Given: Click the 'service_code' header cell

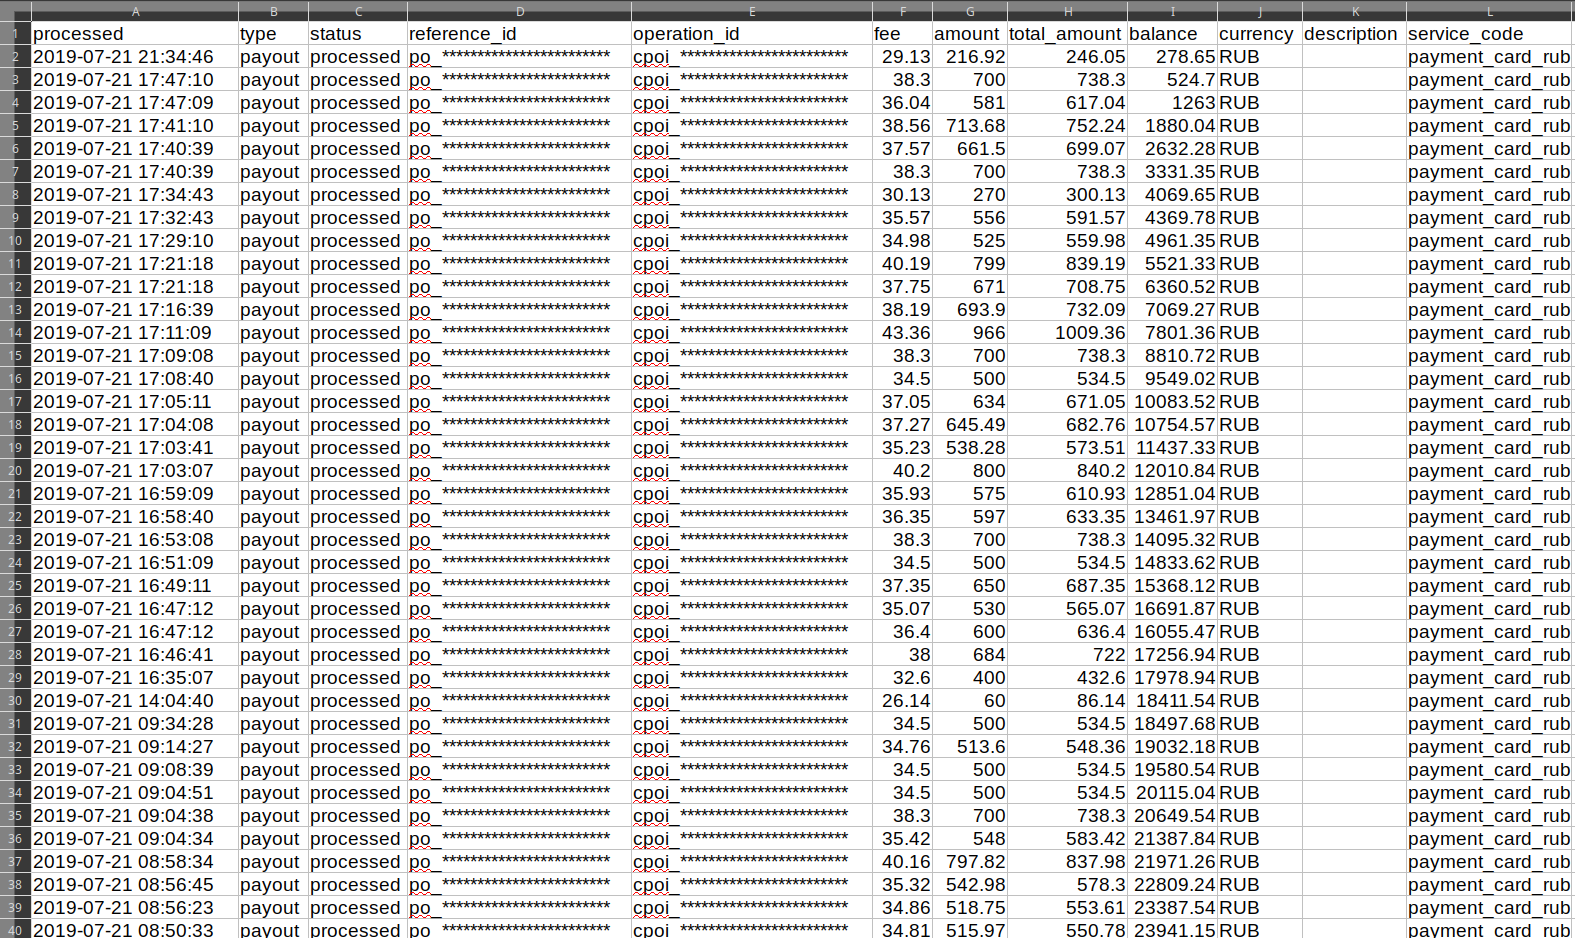Looking at the screenshot, I should click(x=1489, y=34).
